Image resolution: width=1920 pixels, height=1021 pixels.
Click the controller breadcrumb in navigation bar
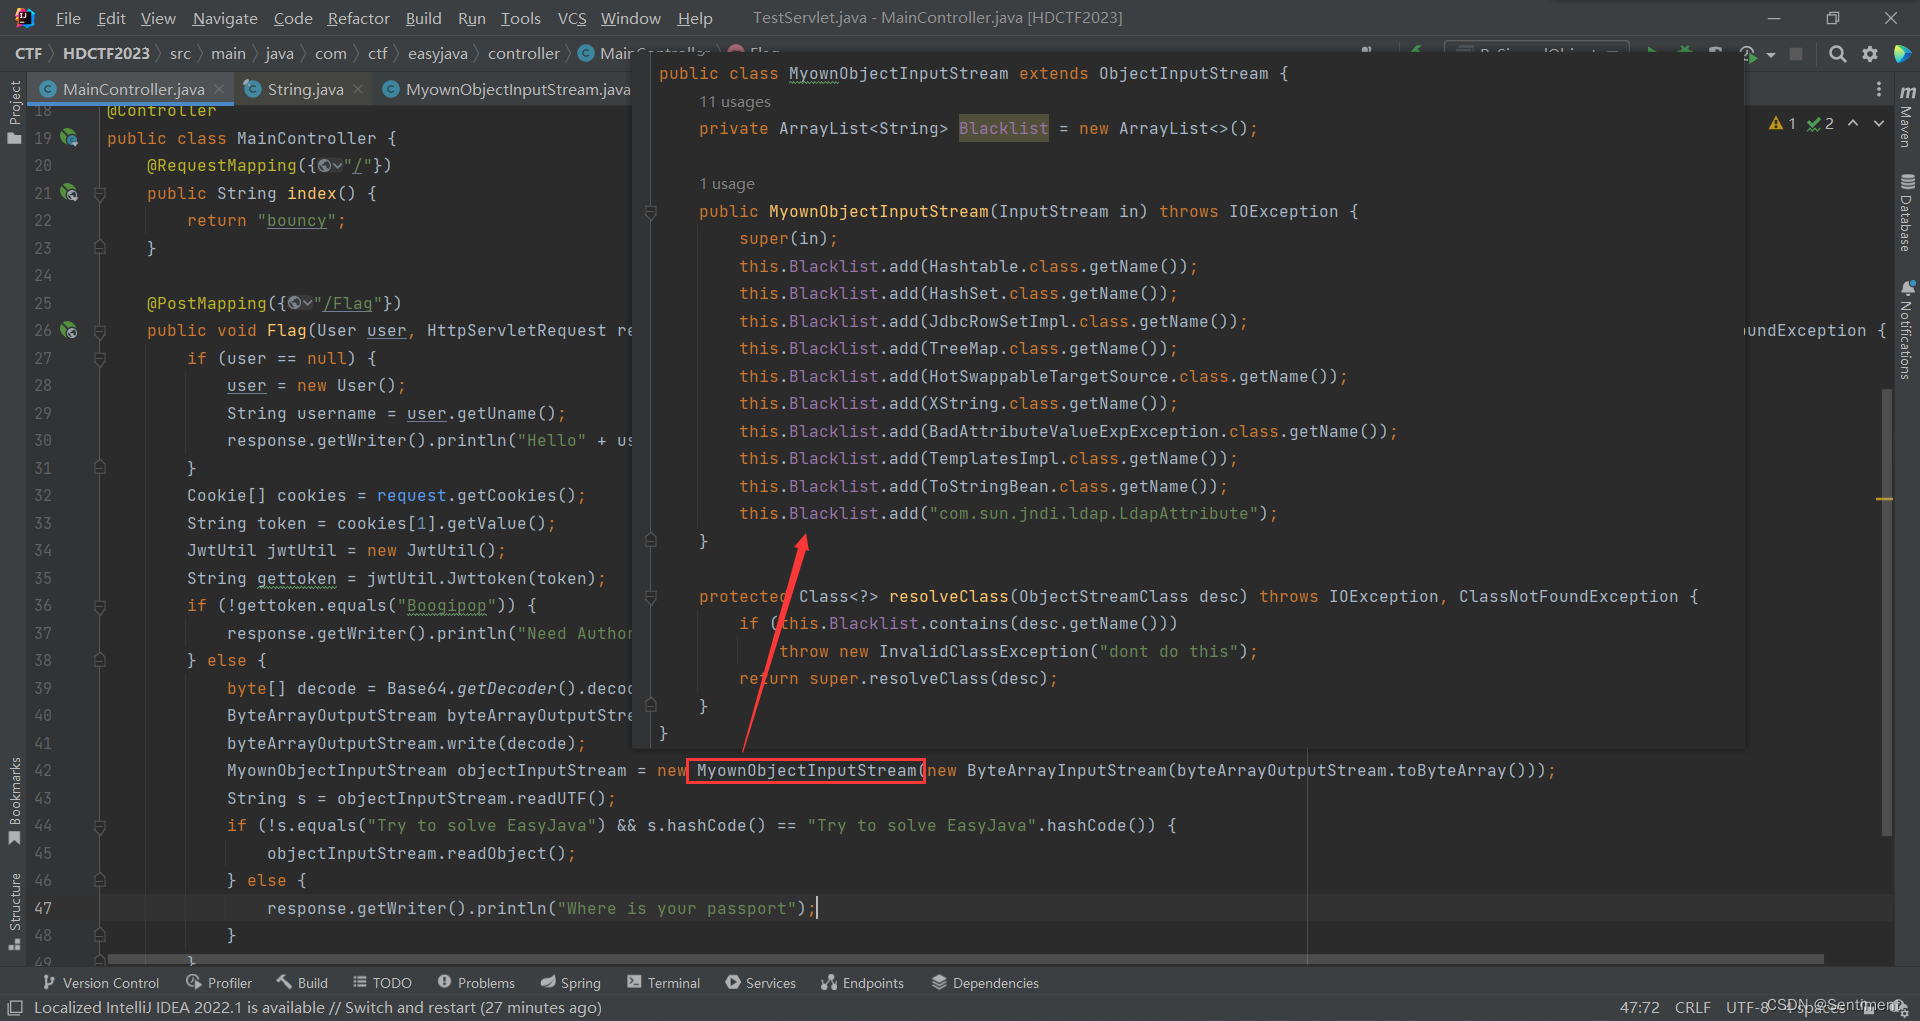pos(523,54)
